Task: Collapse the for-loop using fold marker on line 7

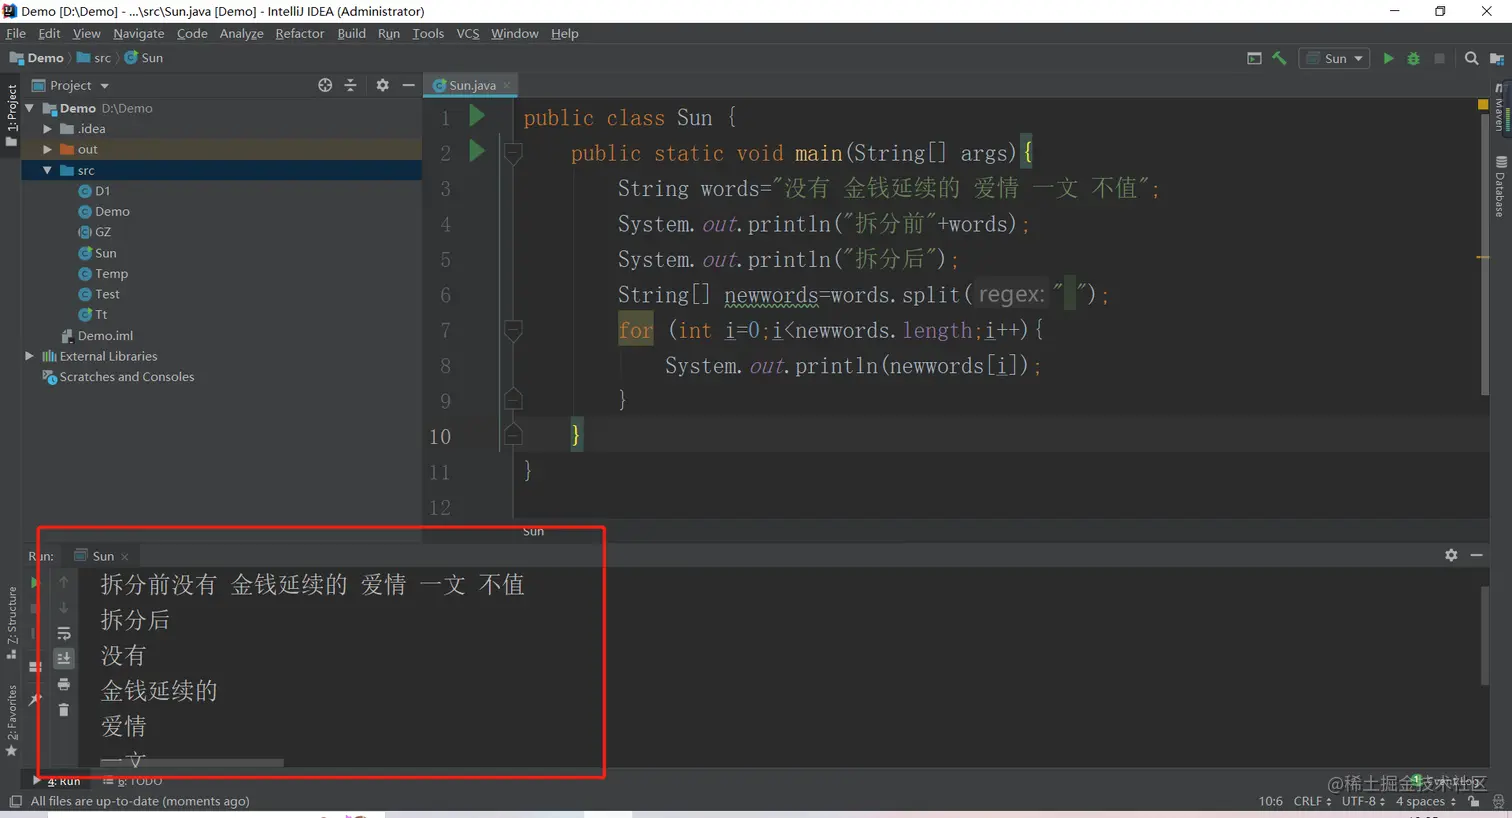Action: (513, 329)
